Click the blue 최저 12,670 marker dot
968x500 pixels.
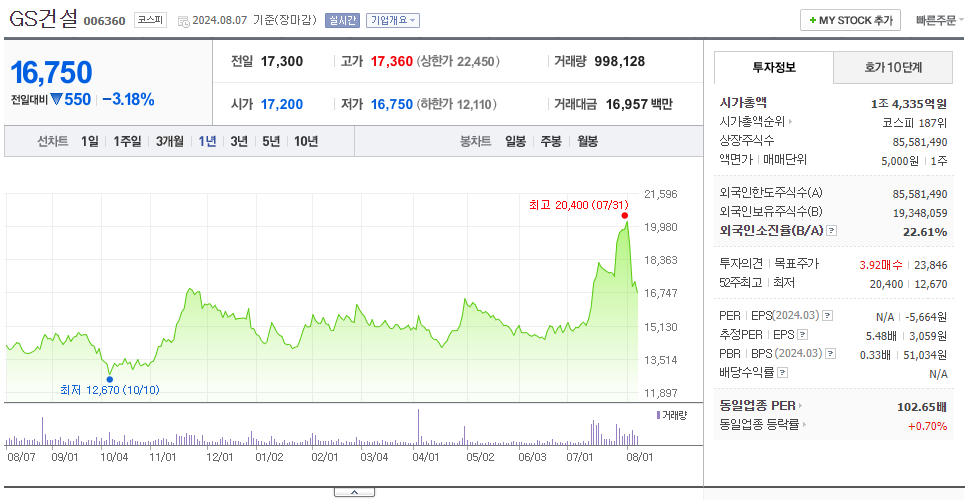(110, 380)
